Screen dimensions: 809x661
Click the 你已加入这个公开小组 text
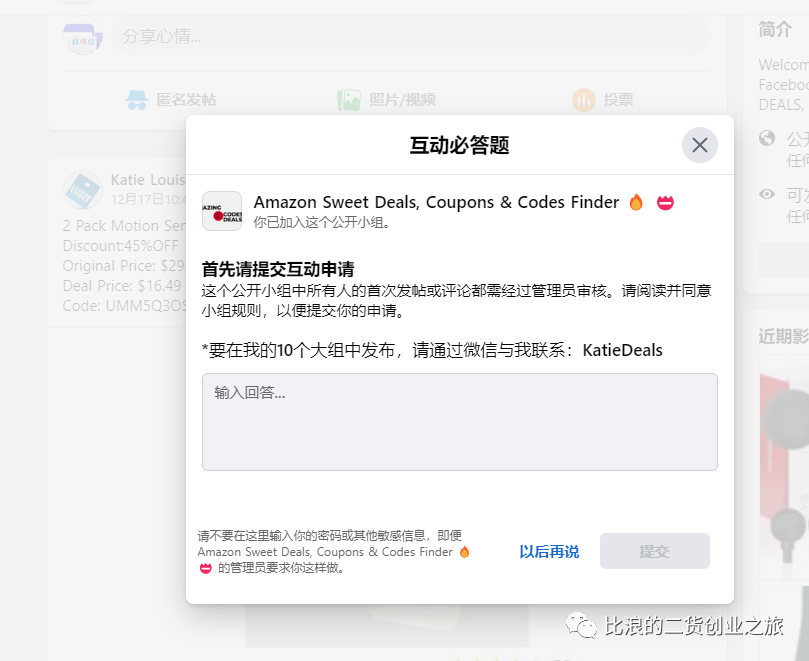322,222
